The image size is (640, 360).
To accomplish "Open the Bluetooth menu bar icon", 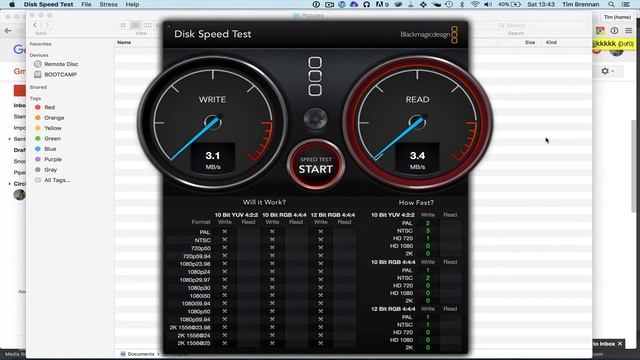I will [x=462, y=4].
